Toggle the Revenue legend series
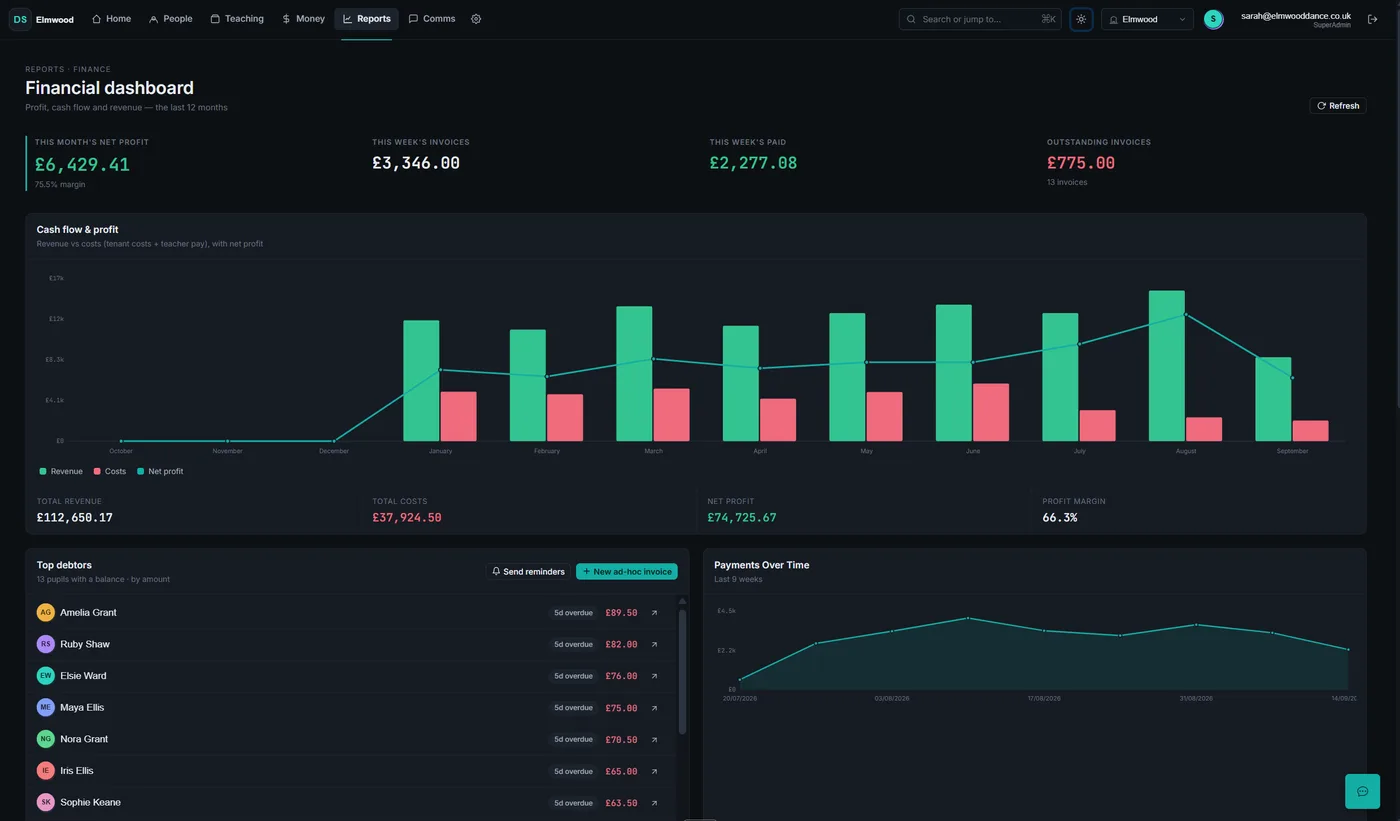1400x821 pixels. 61,471
